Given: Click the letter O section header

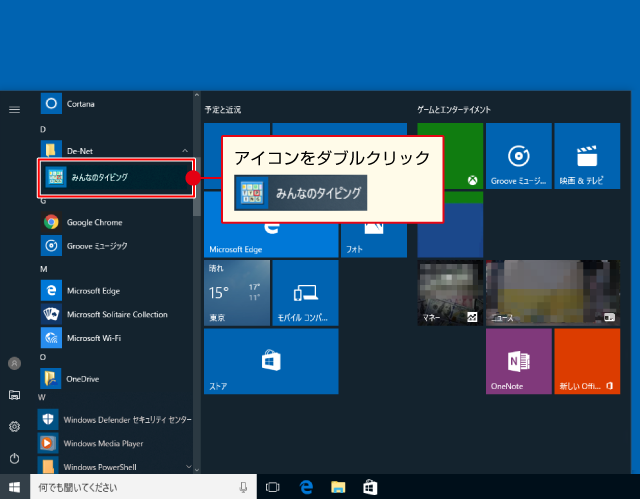Looking at the screenshot, I should [43, 357].
